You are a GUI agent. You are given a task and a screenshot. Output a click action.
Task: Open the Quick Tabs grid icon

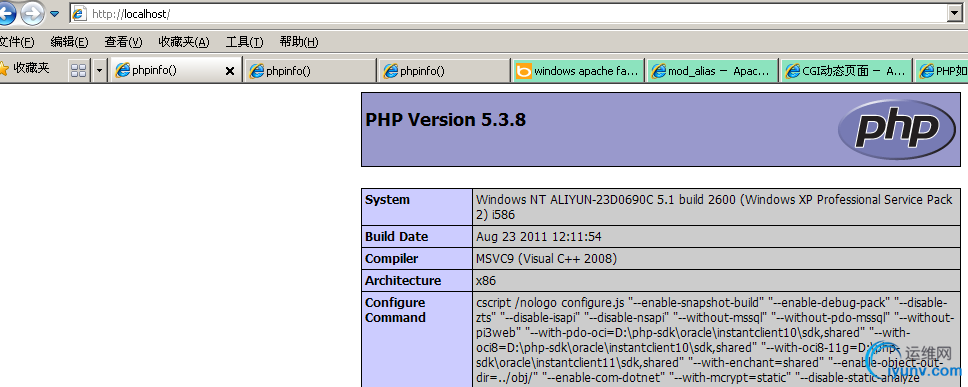tap(78, 70)
